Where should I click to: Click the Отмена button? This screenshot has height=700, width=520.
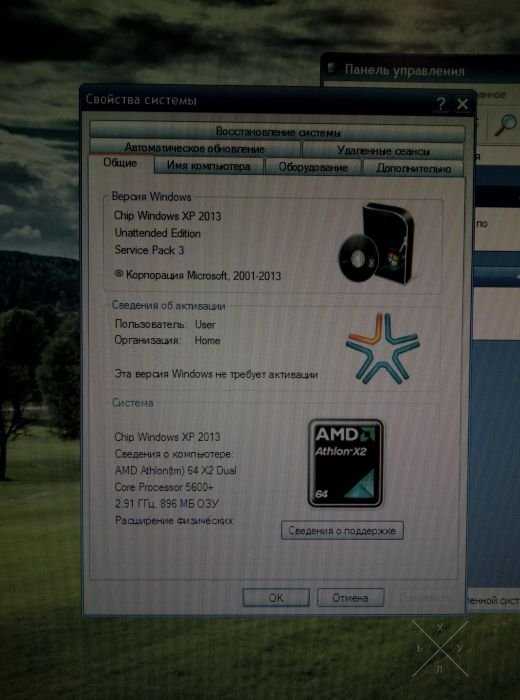350,597
